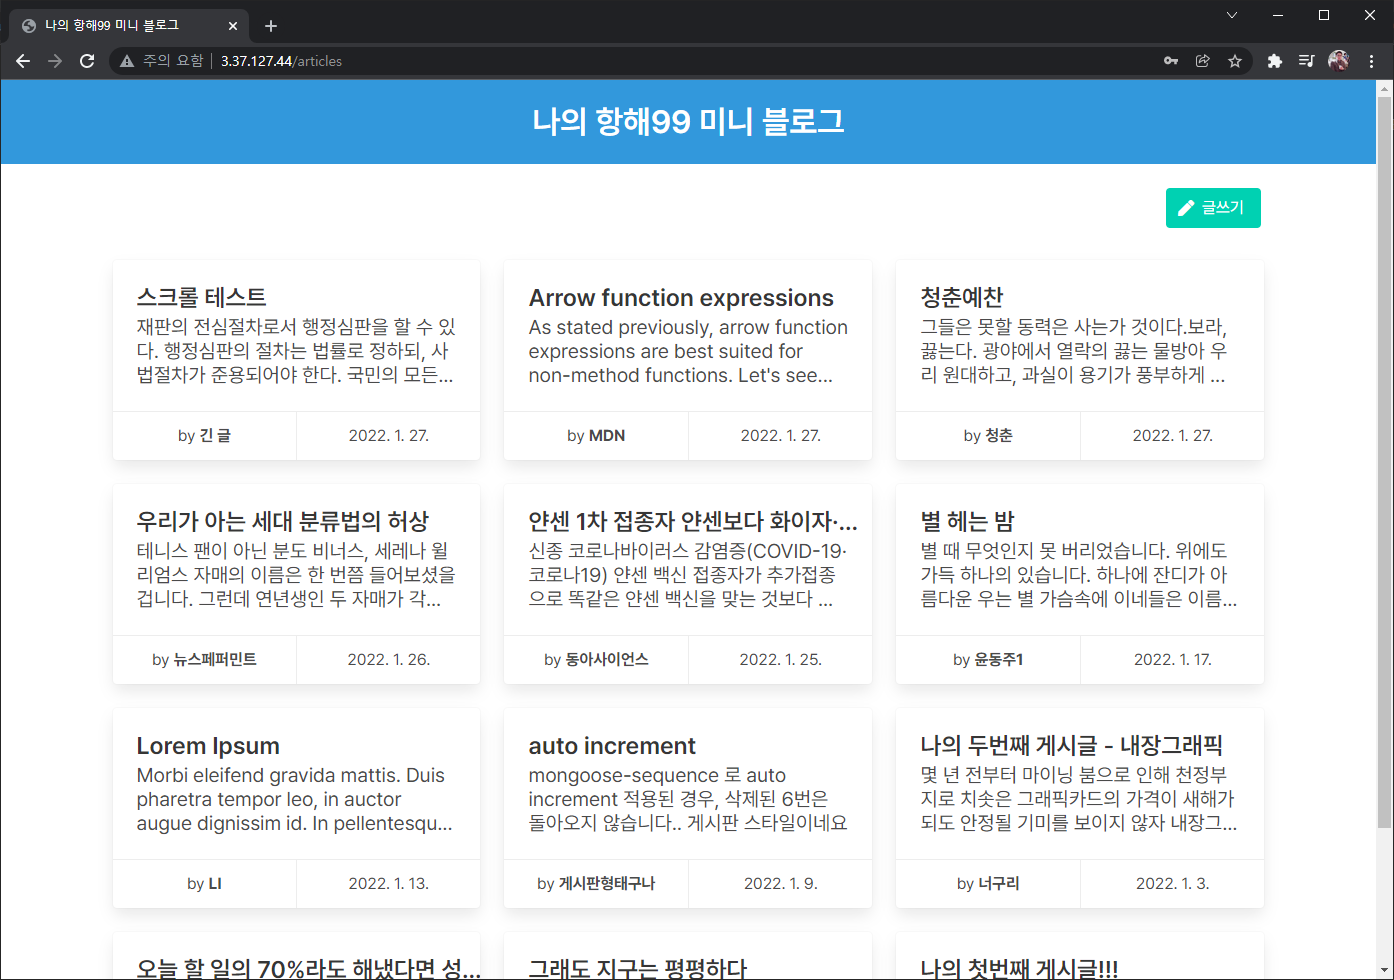The image size is (1394, 980).
Task: Click the scrollbar up arrow
Action: pos(1384,89)
